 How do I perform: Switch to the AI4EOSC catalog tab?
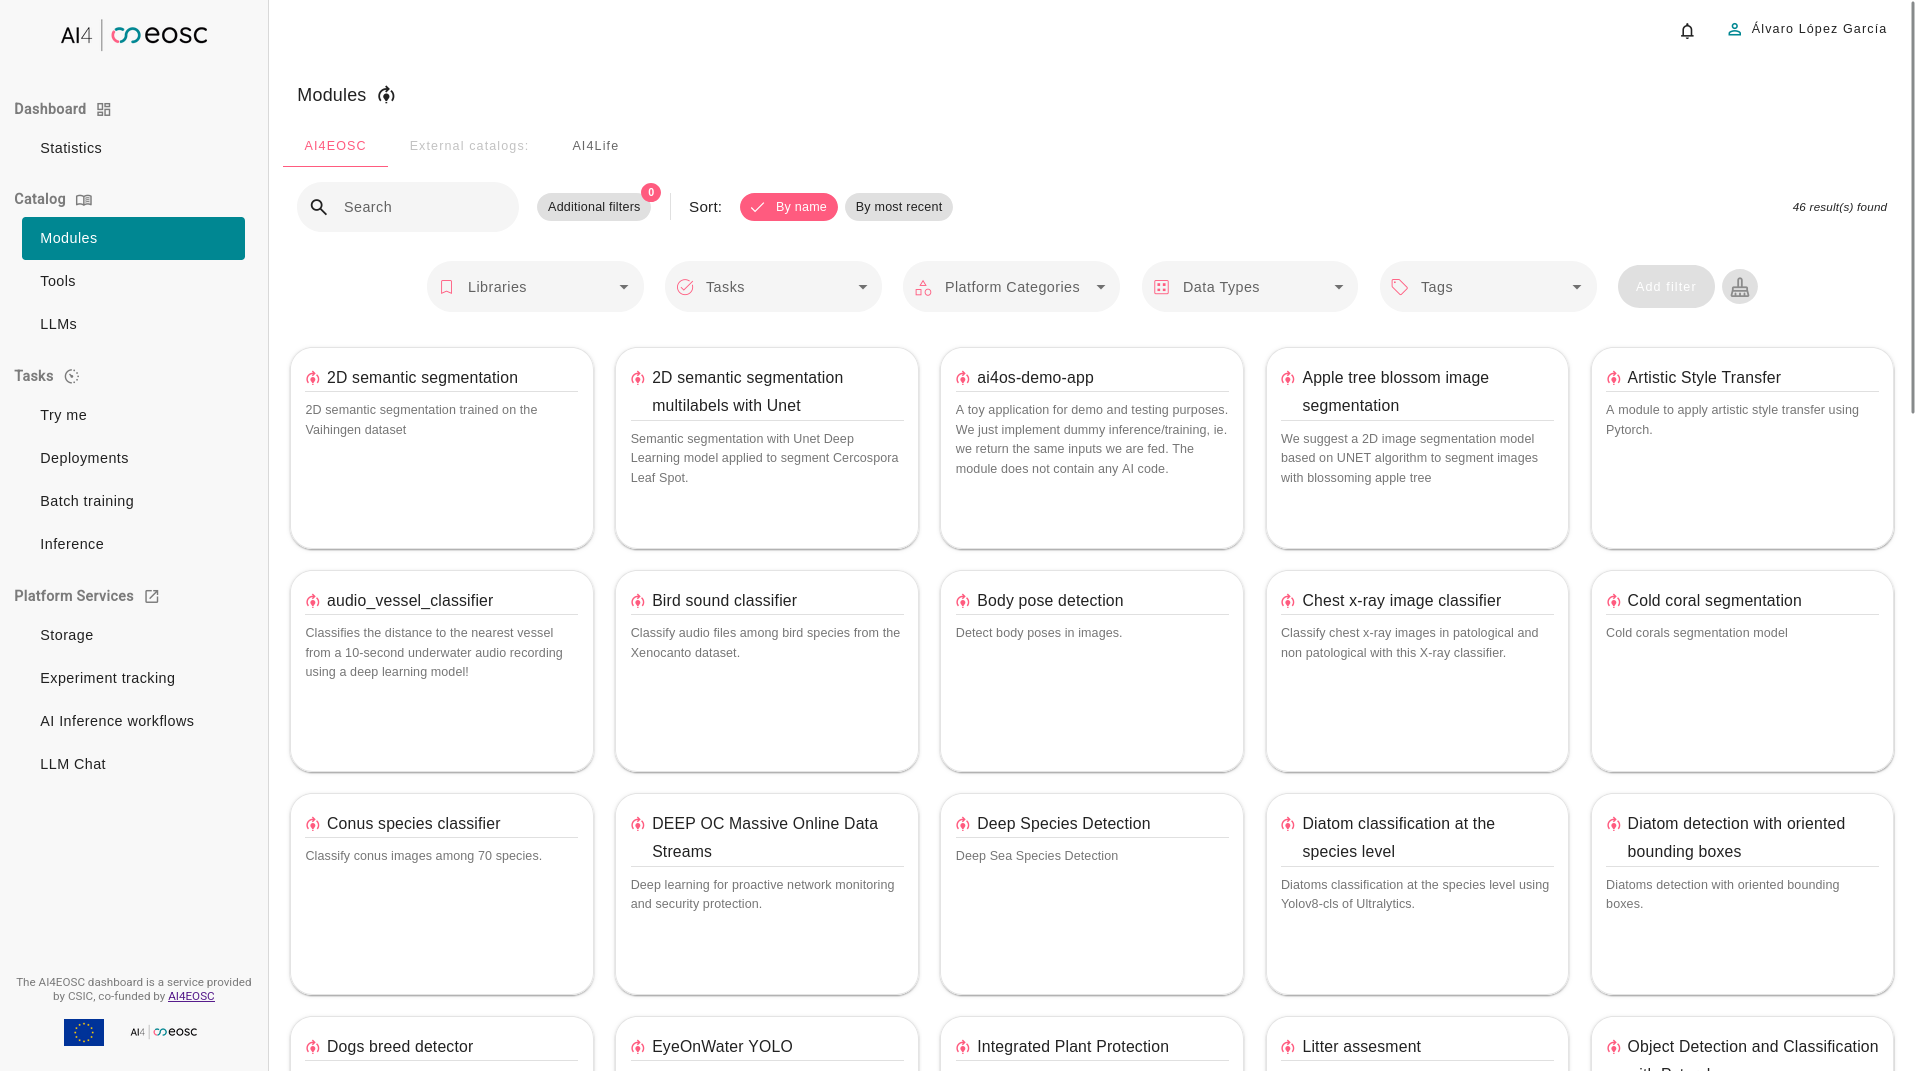pyautogui.click(x=335, y=146)
